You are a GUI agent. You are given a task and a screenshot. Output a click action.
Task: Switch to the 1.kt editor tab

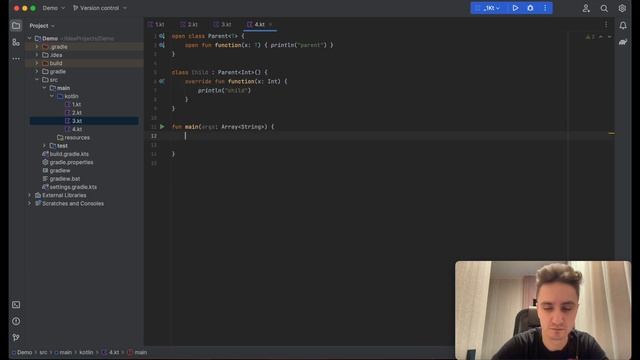156,24
